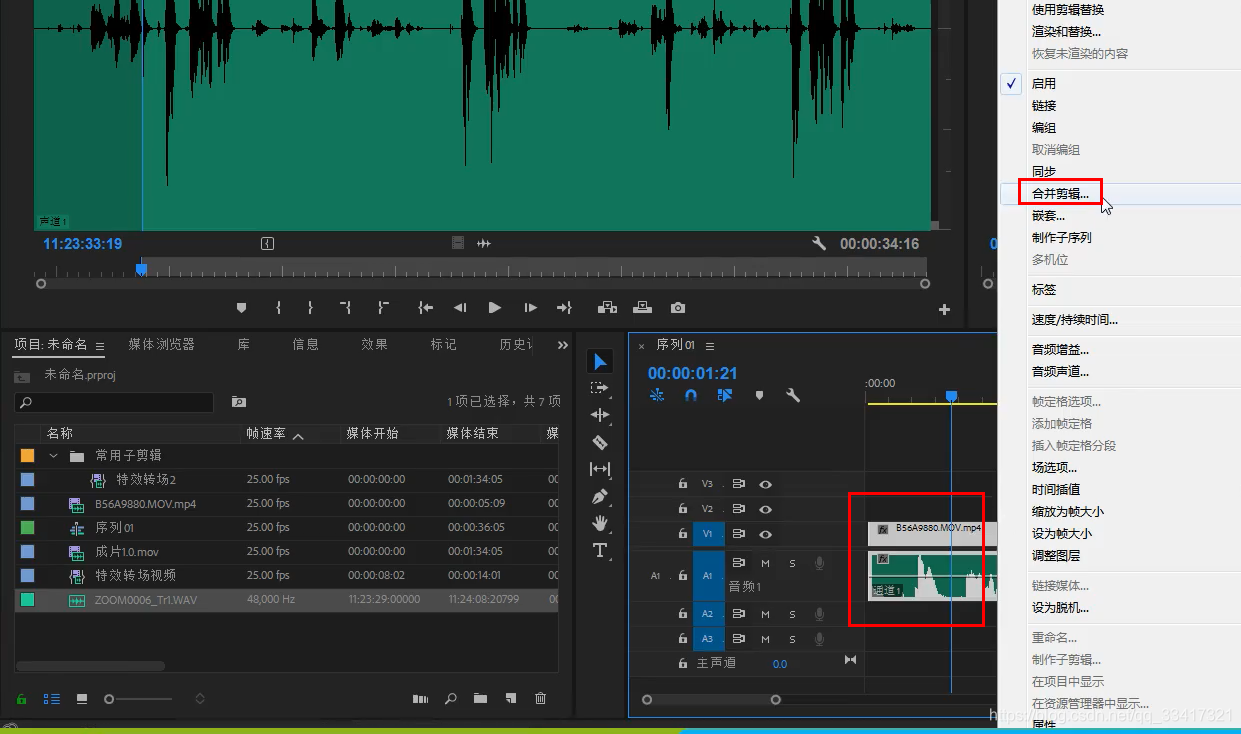
Task: Toggle sync lock on V2 track
Action: coord(739,509)
